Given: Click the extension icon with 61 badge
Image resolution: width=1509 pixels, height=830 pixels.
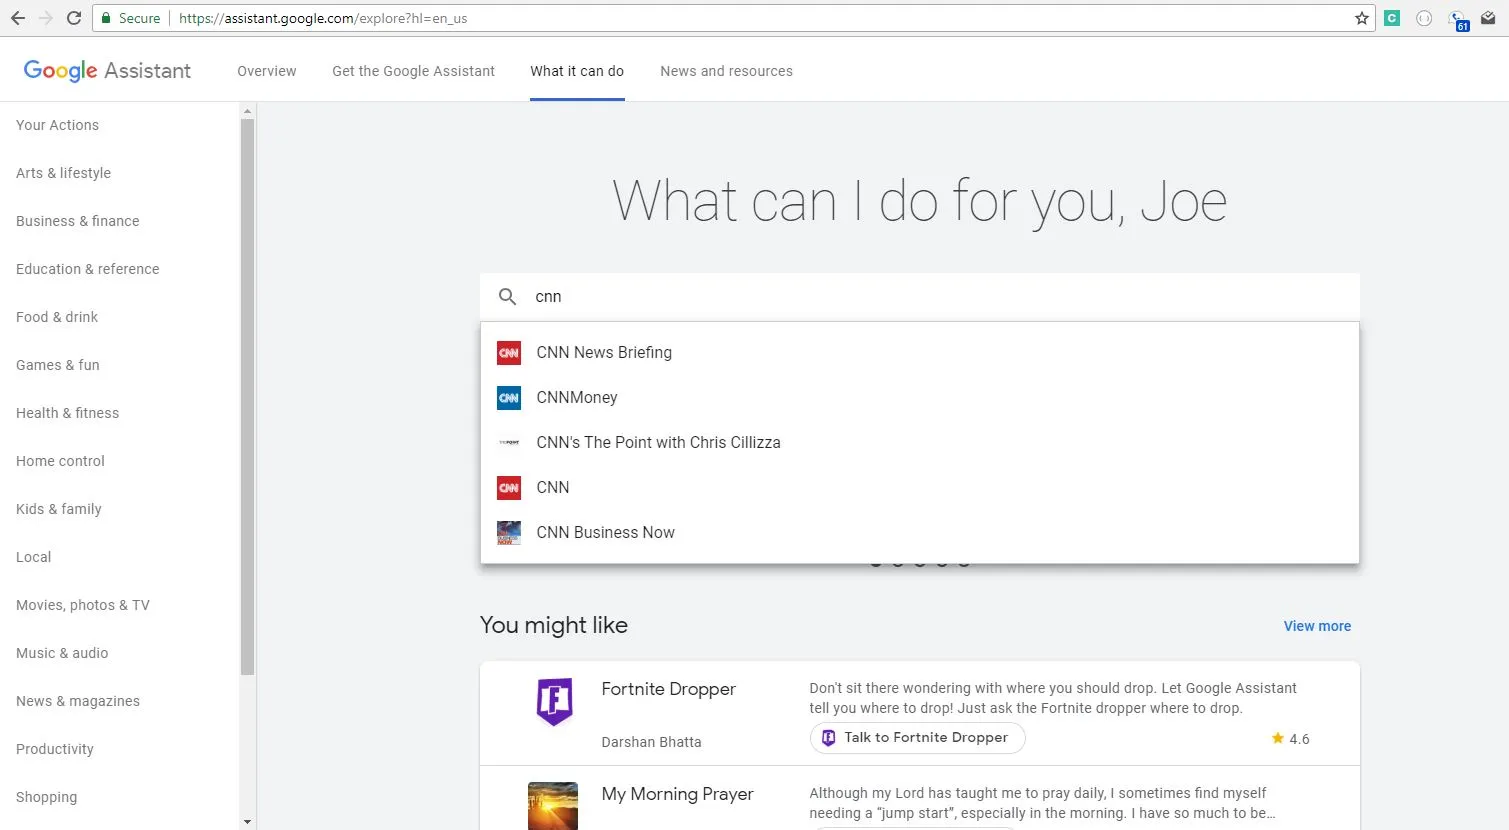Looking at the screenshot, I should tap(1458, 19).
